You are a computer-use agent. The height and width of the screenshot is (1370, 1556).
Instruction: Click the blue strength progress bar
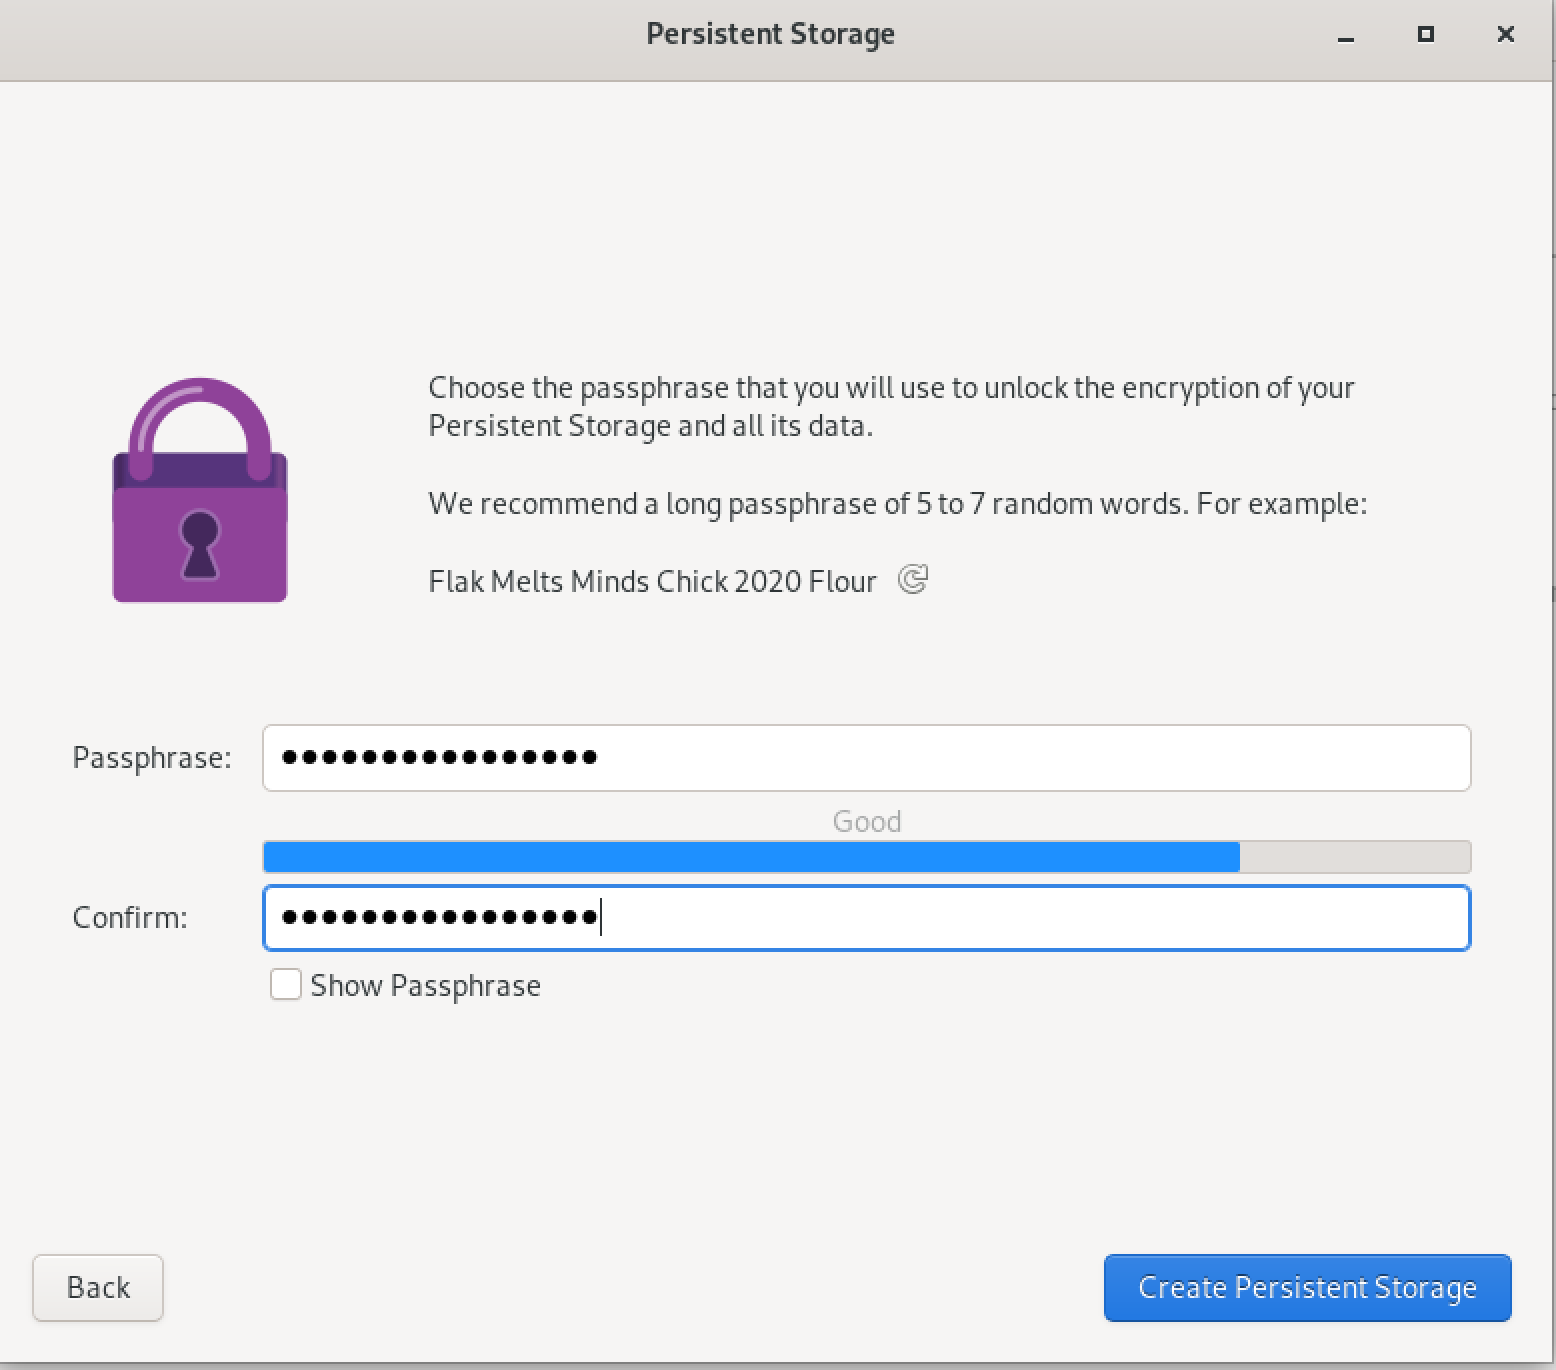point(750,856)
